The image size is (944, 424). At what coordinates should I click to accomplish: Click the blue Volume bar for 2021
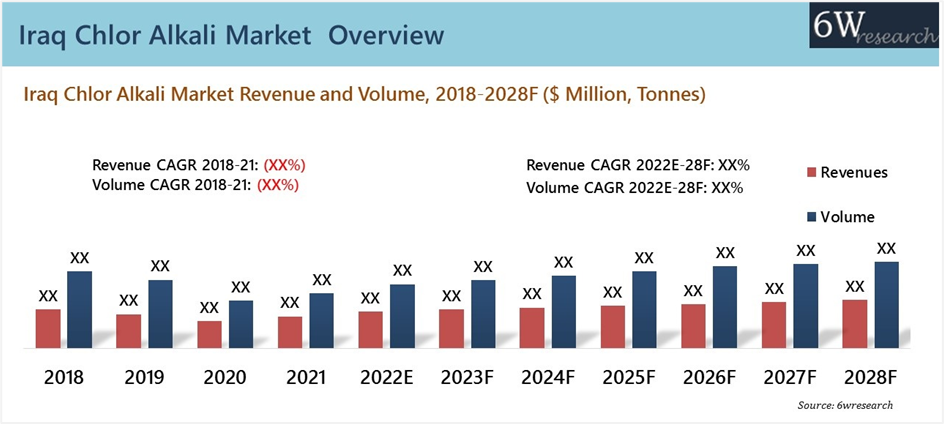tap(321, 320)
